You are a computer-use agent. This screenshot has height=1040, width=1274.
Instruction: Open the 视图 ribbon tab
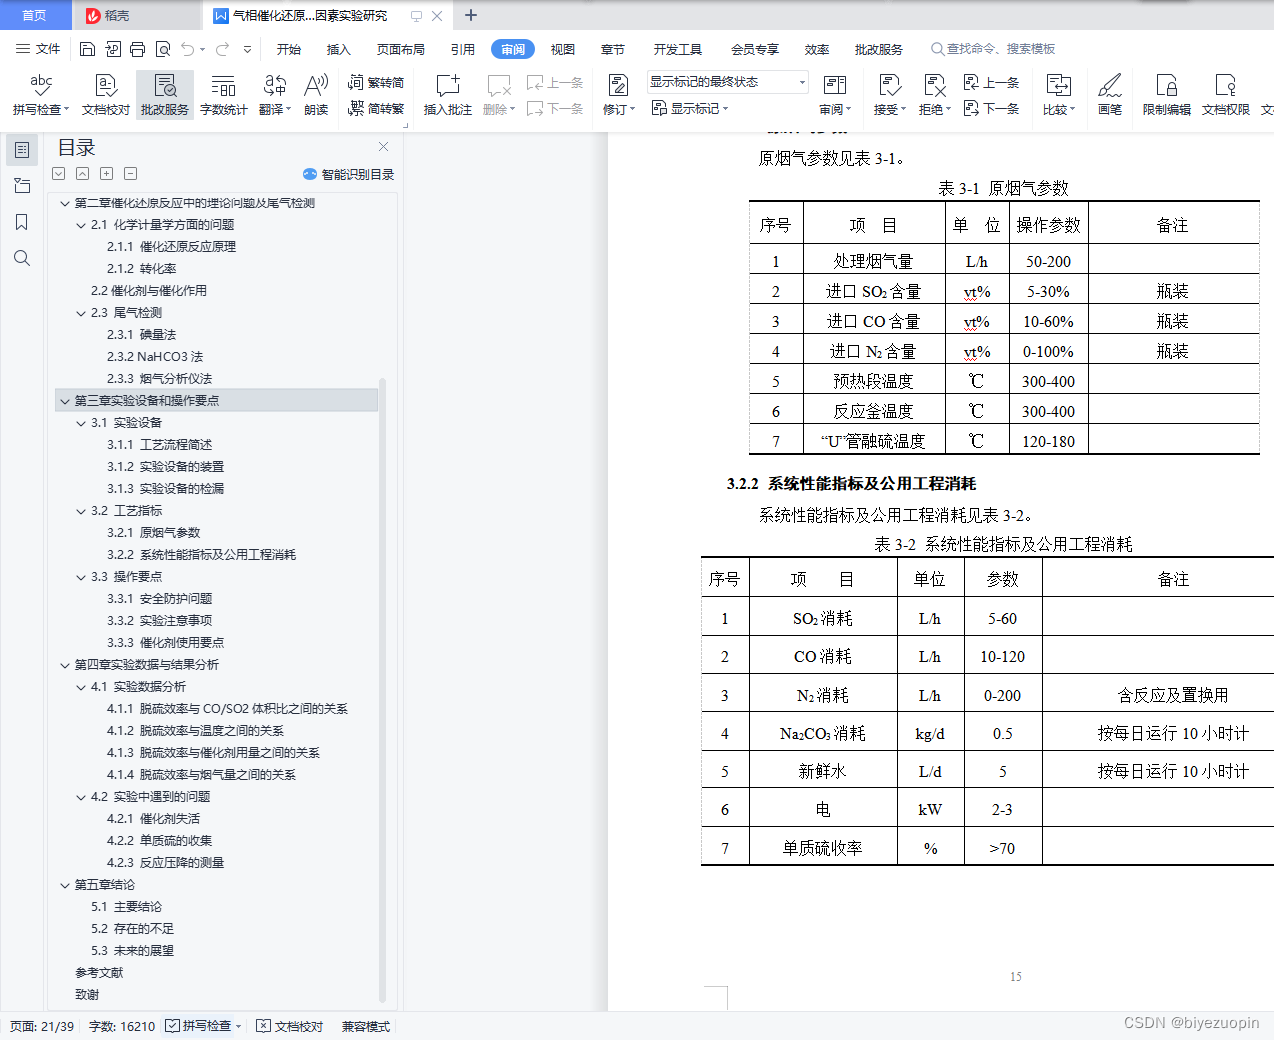click(563, 49)
